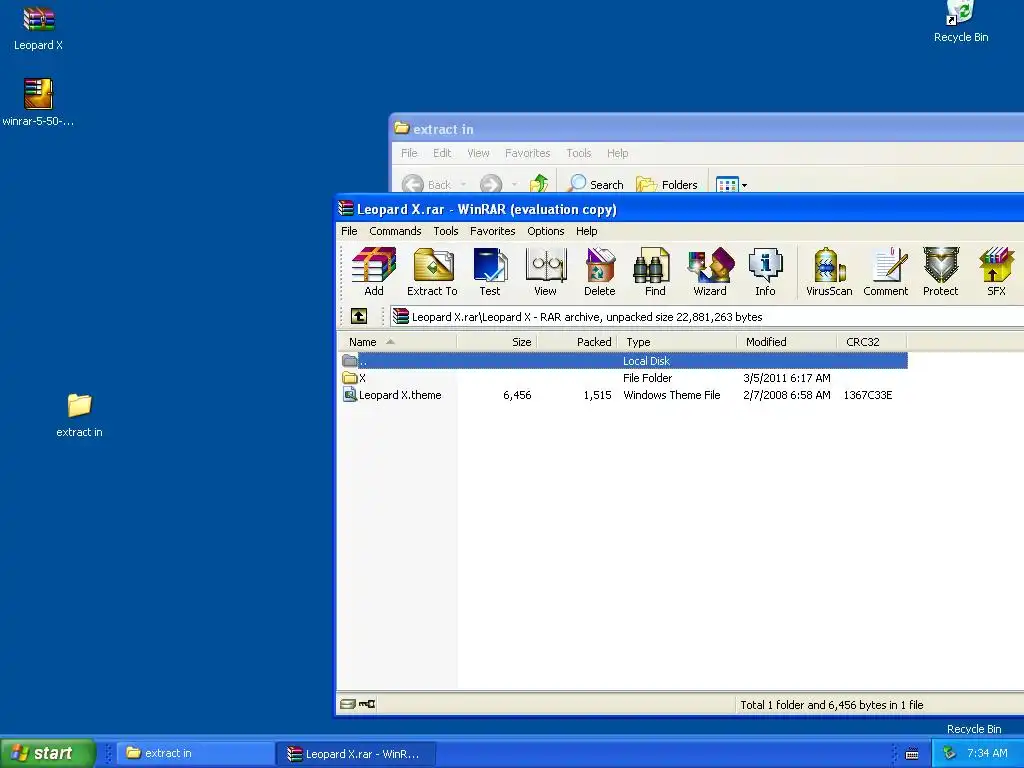Sort by the CRC32 column header
This screenshot has width=1024, height=768.
pos(871,342)
